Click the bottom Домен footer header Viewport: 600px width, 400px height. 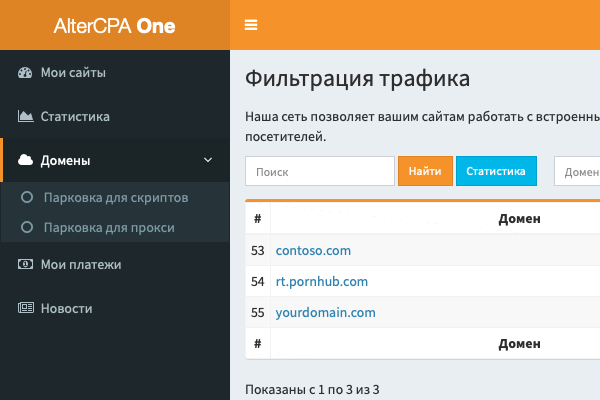(x=519, y=344)
